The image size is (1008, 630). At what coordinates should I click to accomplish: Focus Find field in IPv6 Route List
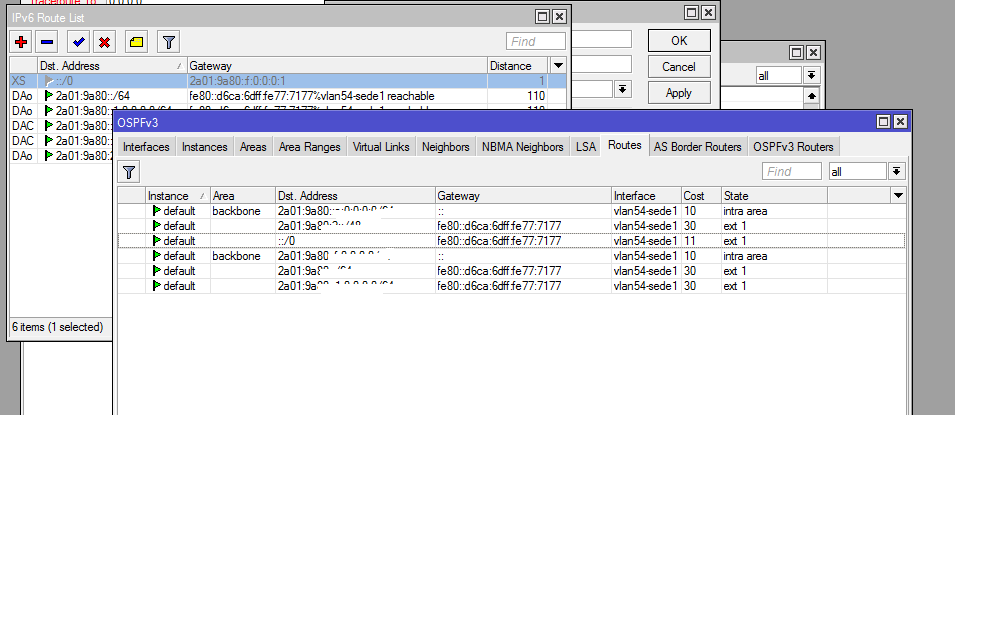(x=536, y=42)
